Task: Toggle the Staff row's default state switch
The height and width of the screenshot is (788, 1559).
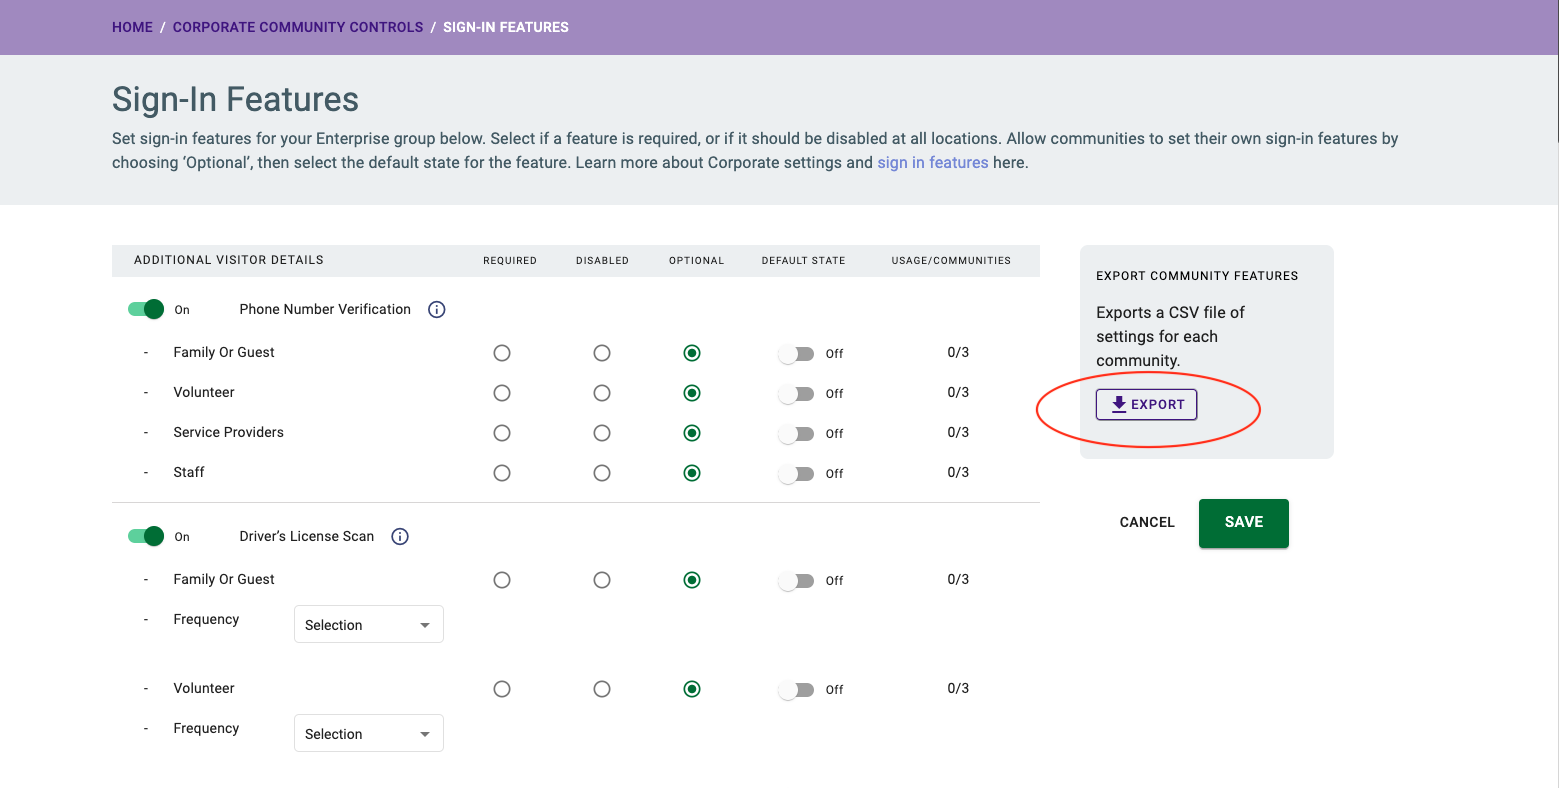Action: pos(795,473)
